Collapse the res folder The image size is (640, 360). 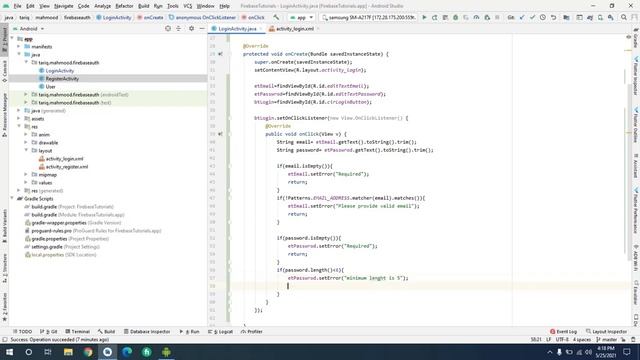(x=19, y=127)
